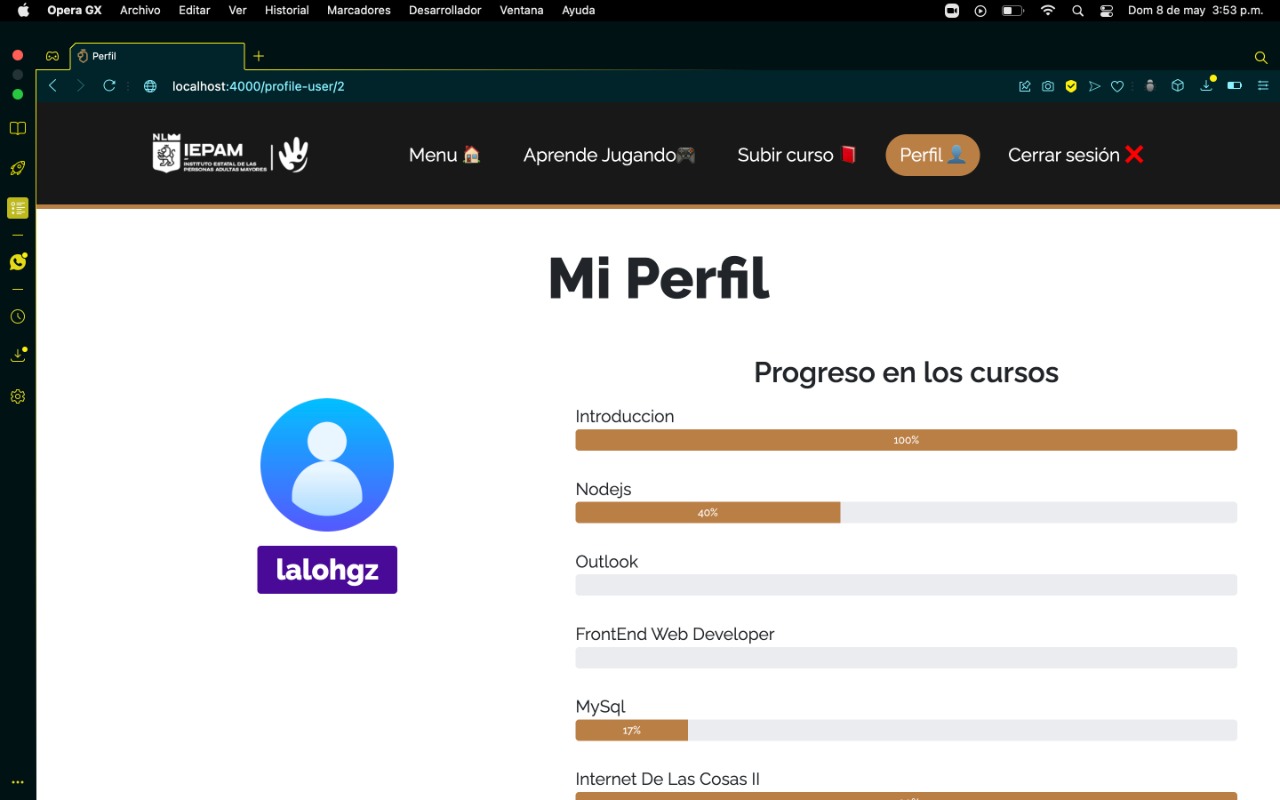Open the yellow ad blocker shield
The height and width of the screenshot is (800, 1280).
click(1071, 86)
